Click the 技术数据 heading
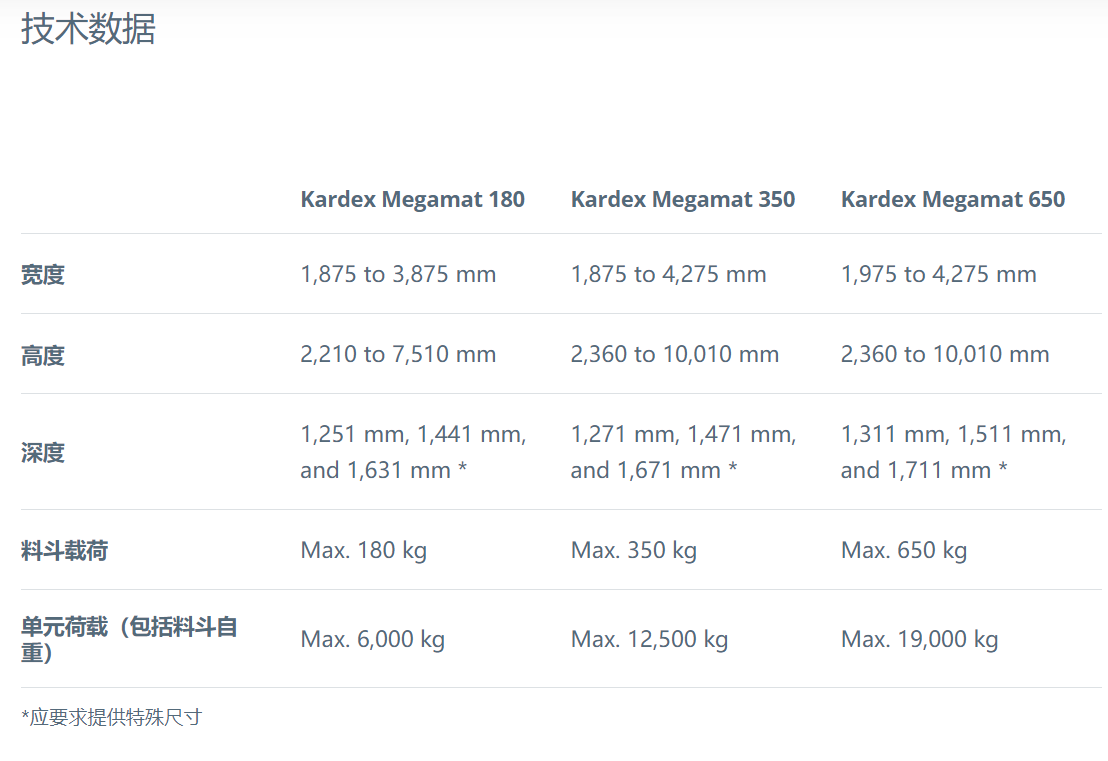The height and width of the screenshot is (761, 1108). (88, 29)
